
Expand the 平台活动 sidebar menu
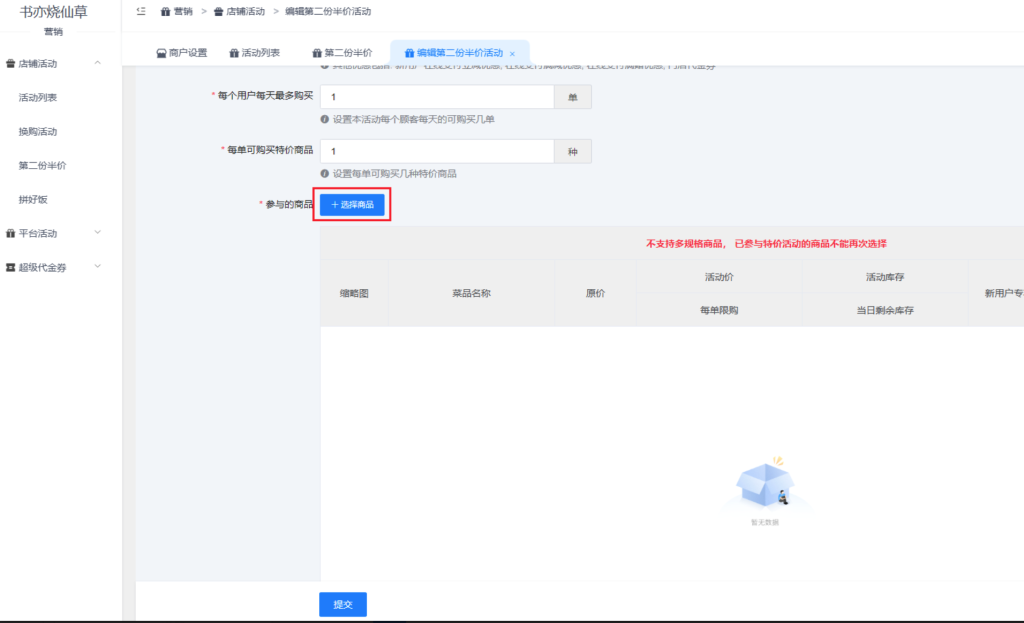[x=97, y=233]
